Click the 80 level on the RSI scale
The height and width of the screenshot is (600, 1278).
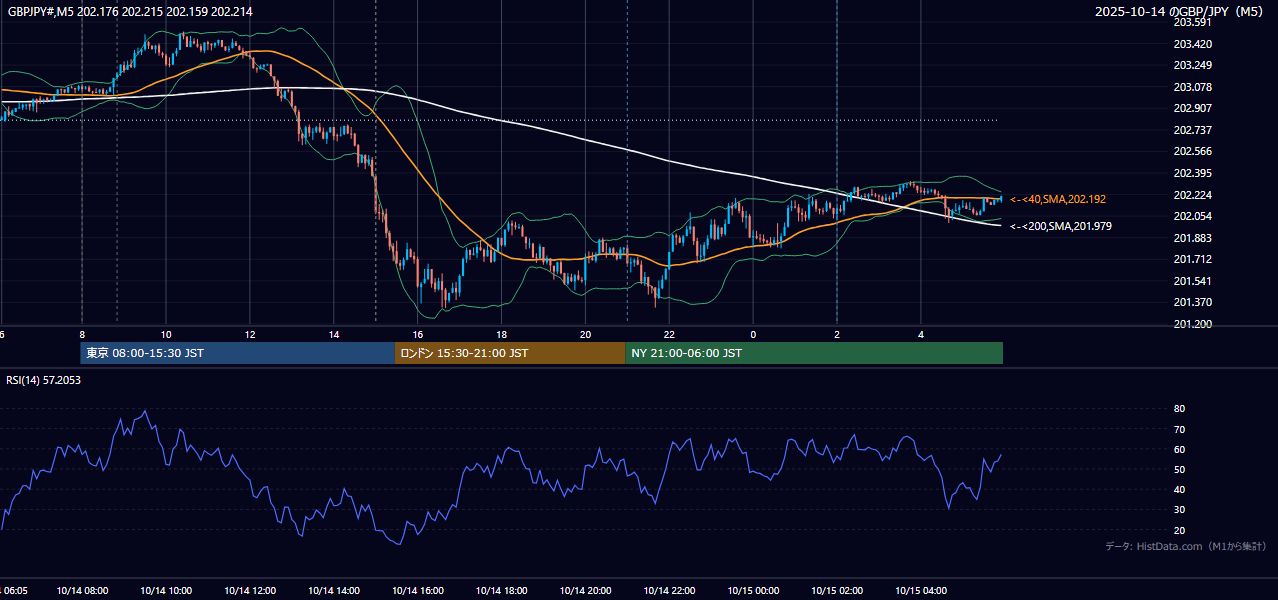(1179, 409)
